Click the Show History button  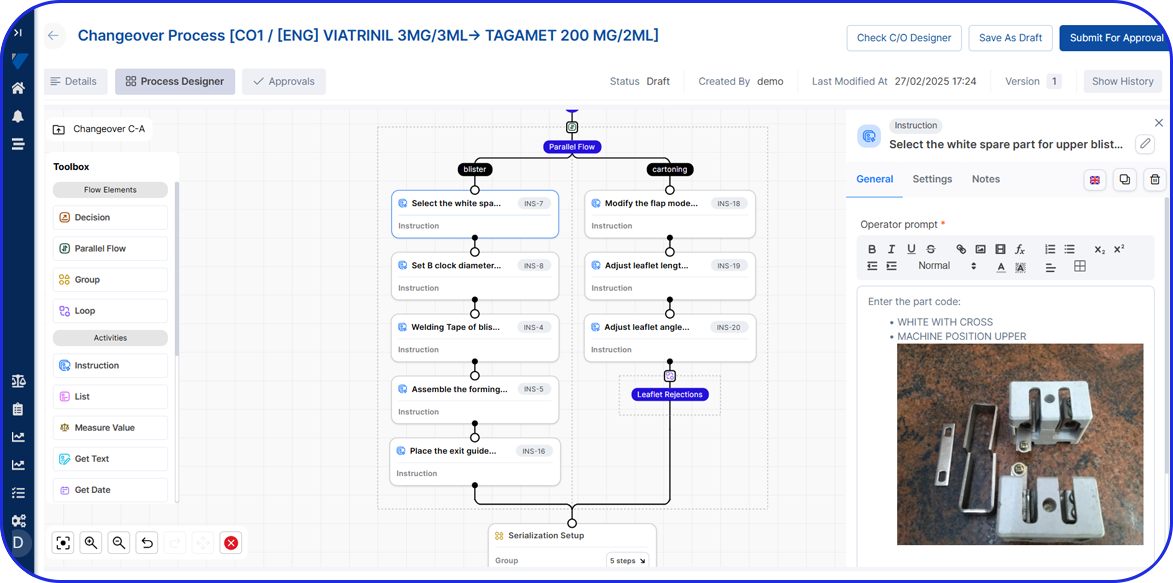[x=1122, y=81]
